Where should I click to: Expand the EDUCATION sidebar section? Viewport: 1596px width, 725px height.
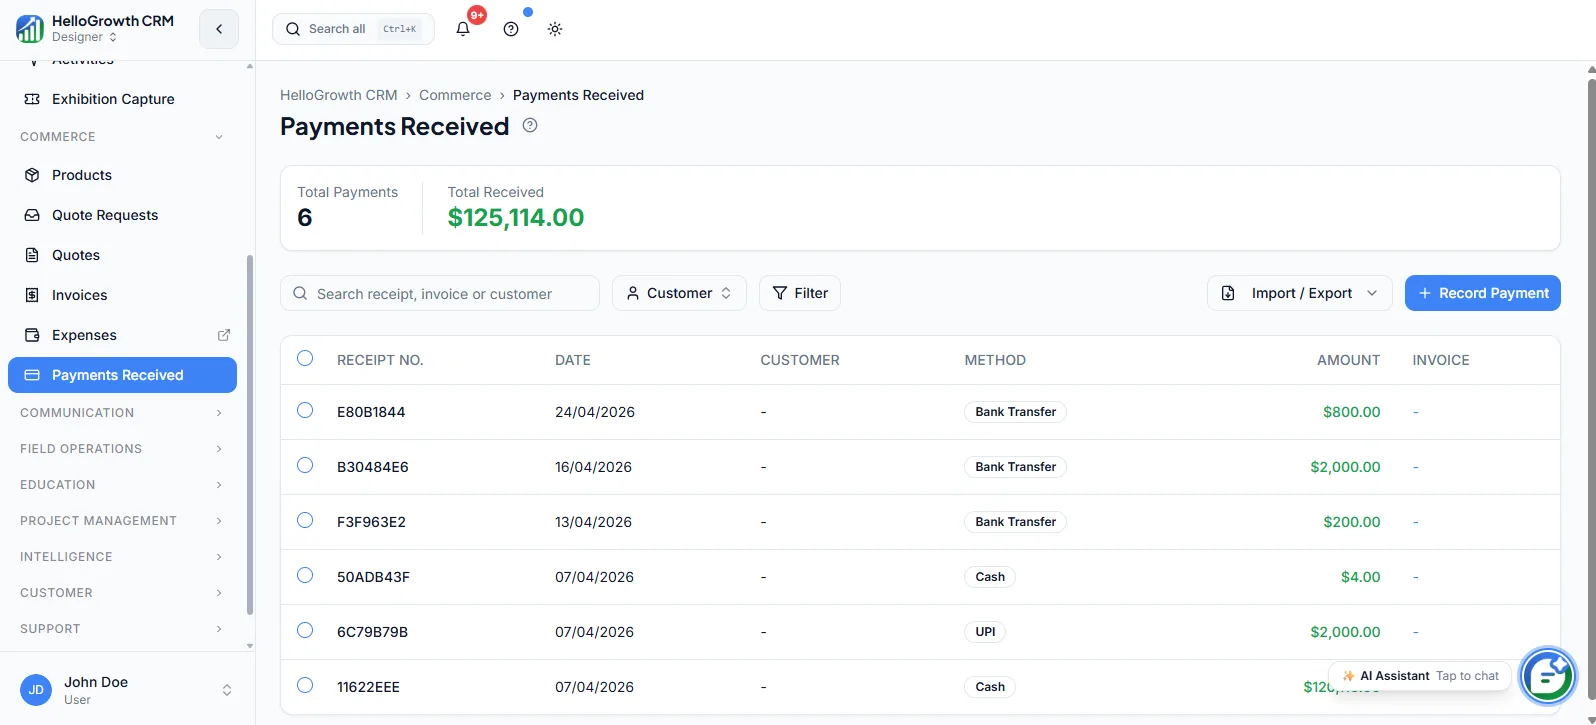pyautogui.click(x=121, y=485)
